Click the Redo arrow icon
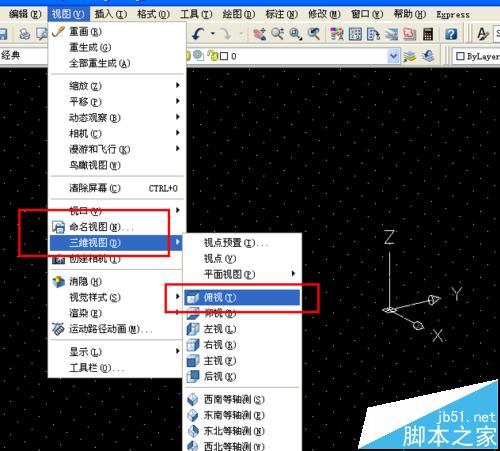This screenshot has height=451, width=500. (226, 34)
